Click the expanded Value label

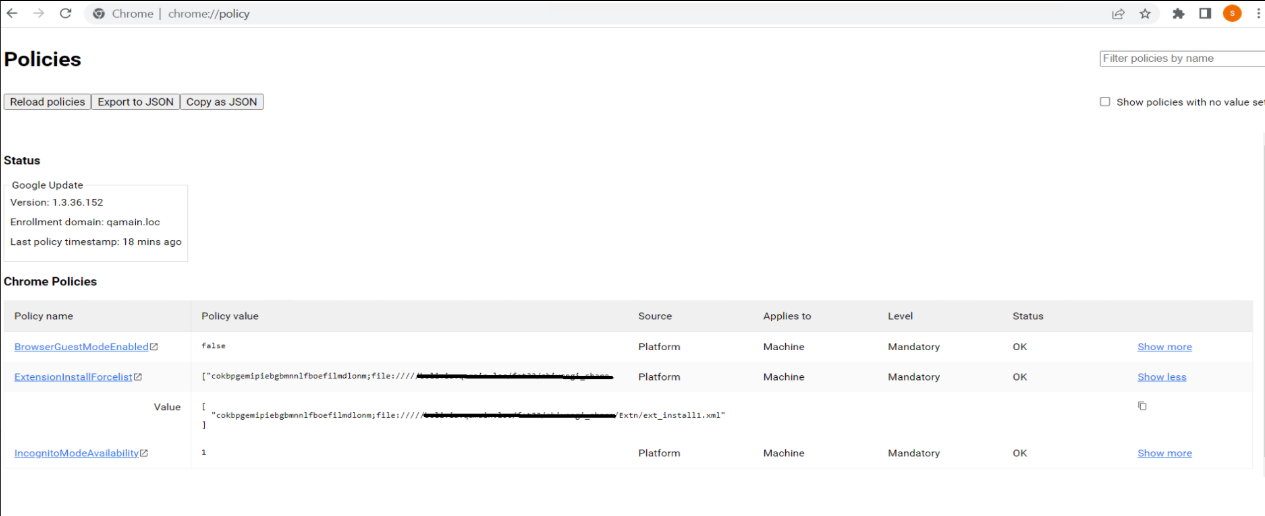[167, 407]
